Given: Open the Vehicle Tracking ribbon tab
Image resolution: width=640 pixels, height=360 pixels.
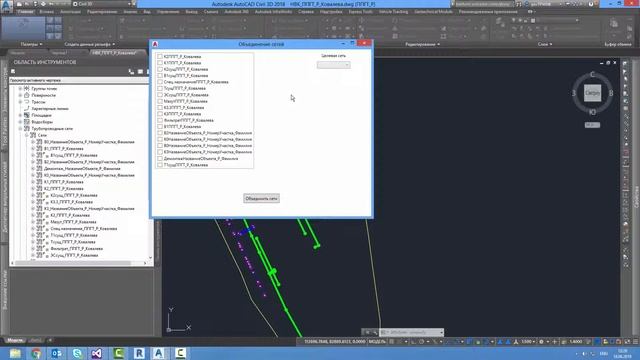Looking at the screenshot, I should point(393,12).
